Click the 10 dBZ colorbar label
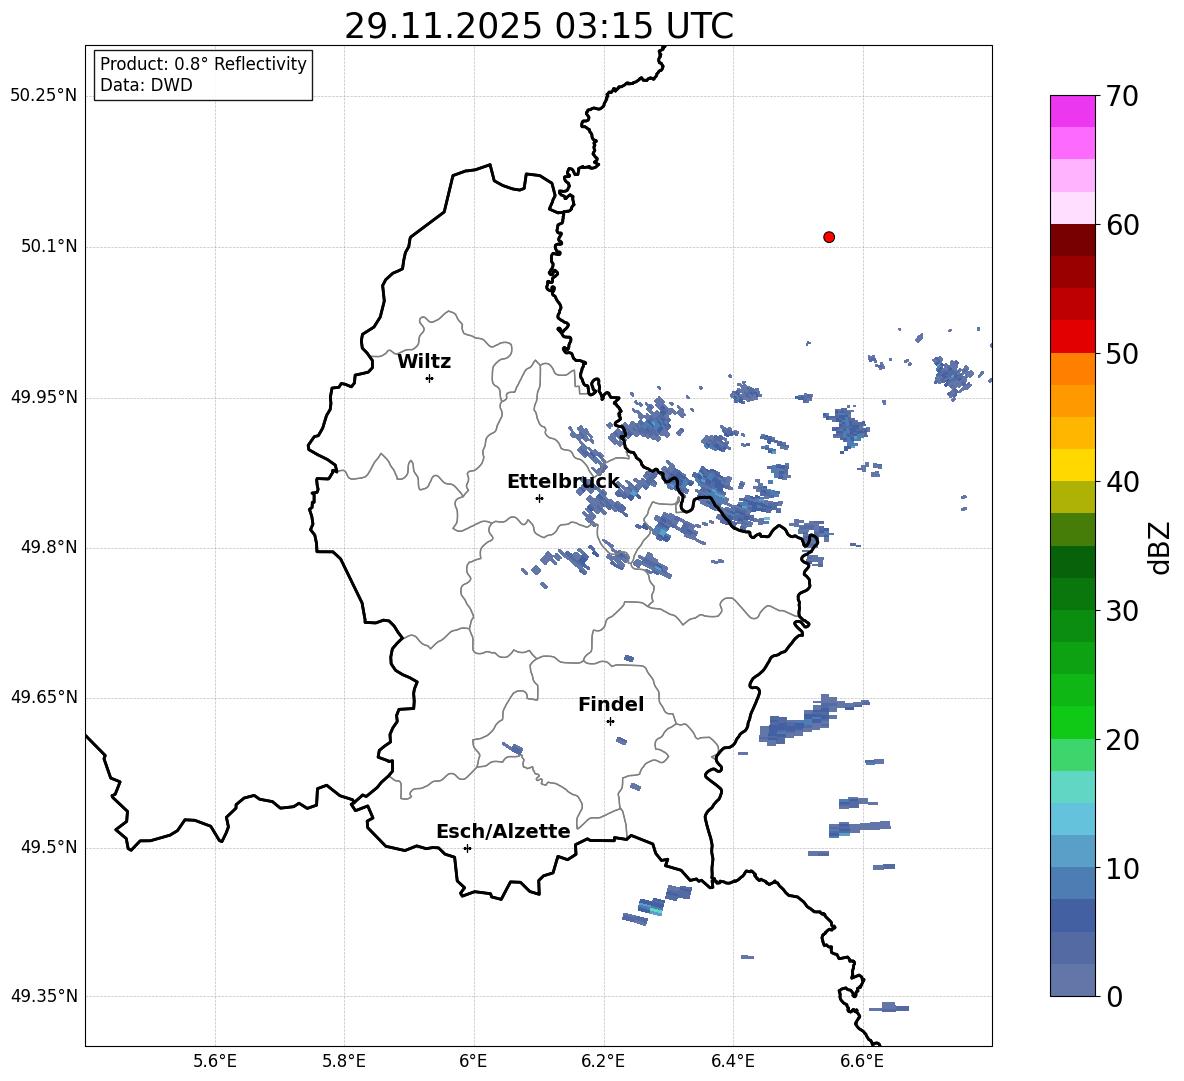 [x=1122, y=869]
